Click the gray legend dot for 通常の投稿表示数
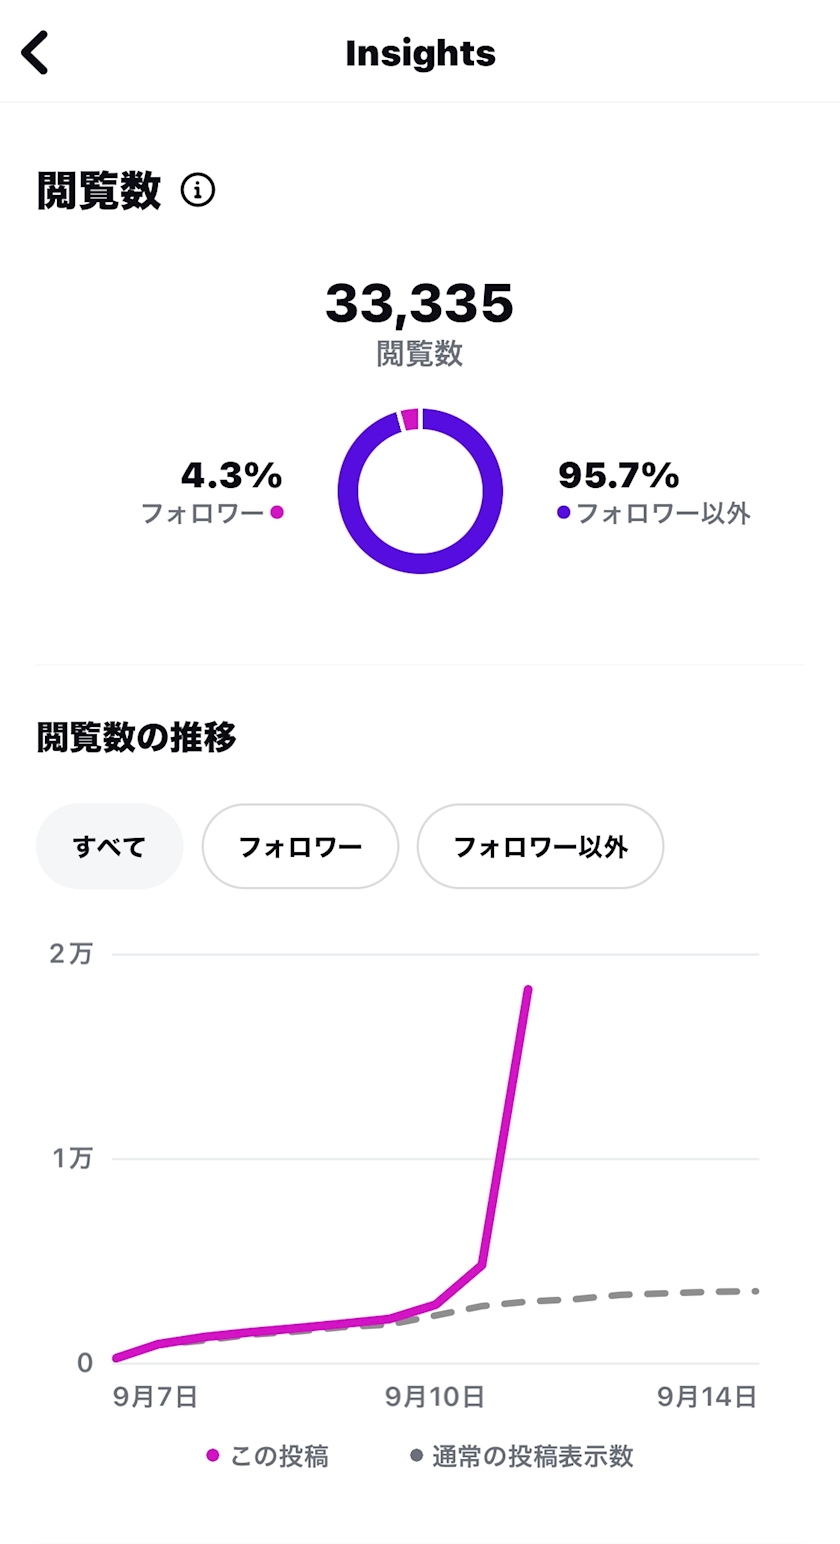The image size is (840, 1544). [417, 1456]
